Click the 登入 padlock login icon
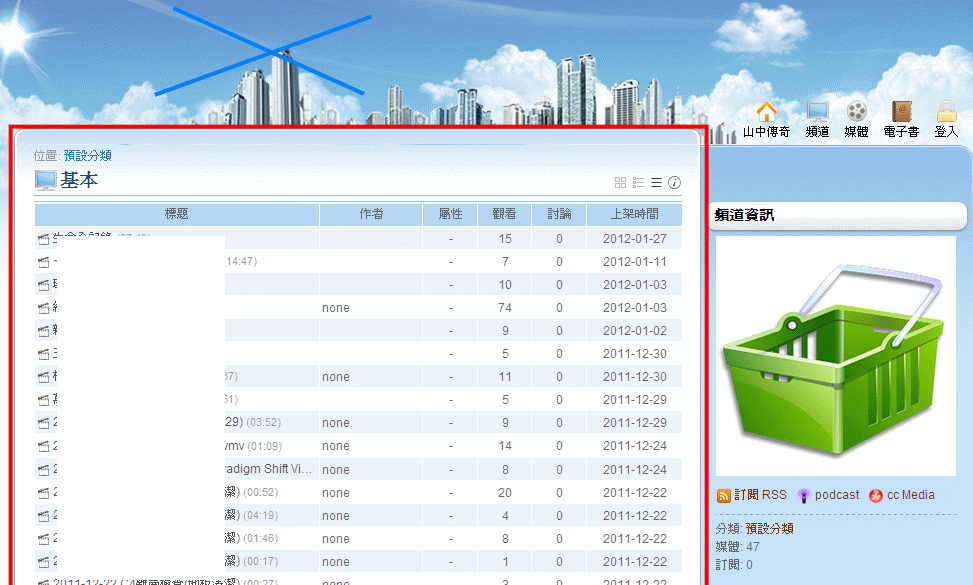This screenshot has width=973, height=585. tap(946, 111)
